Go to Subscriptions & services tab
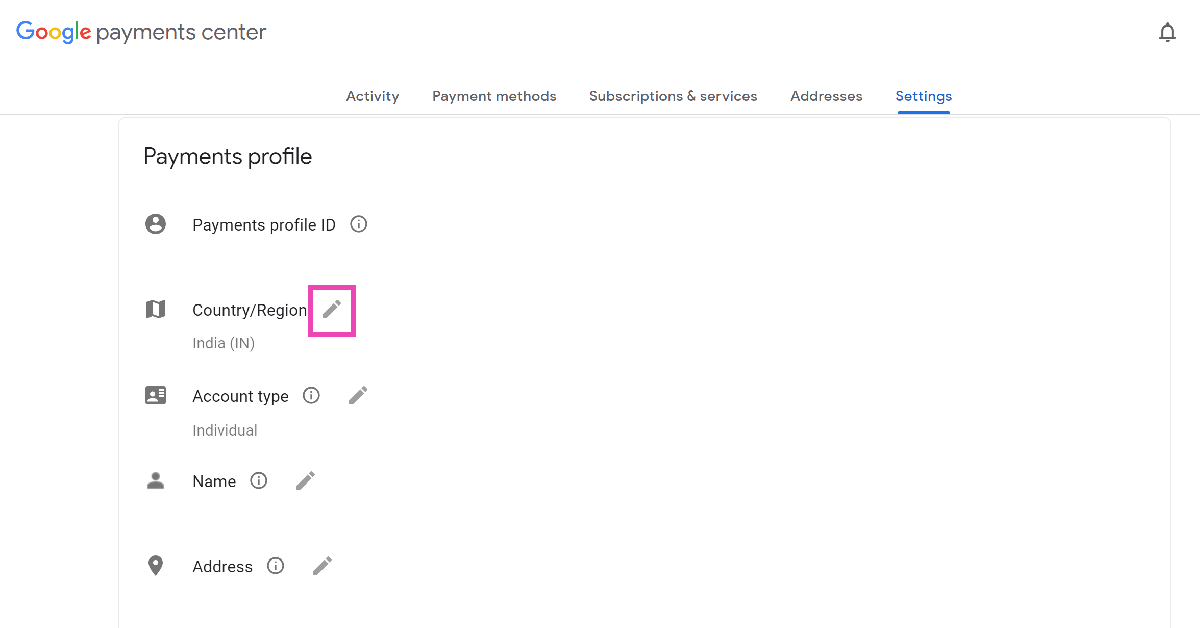 point(673,96)
